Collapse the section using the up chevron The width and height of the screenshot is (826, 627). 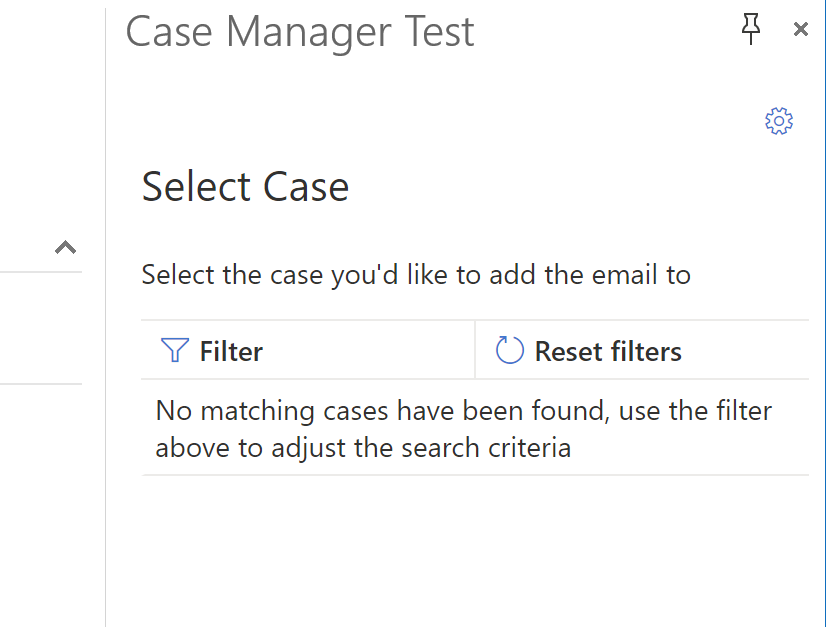[65, 247]
